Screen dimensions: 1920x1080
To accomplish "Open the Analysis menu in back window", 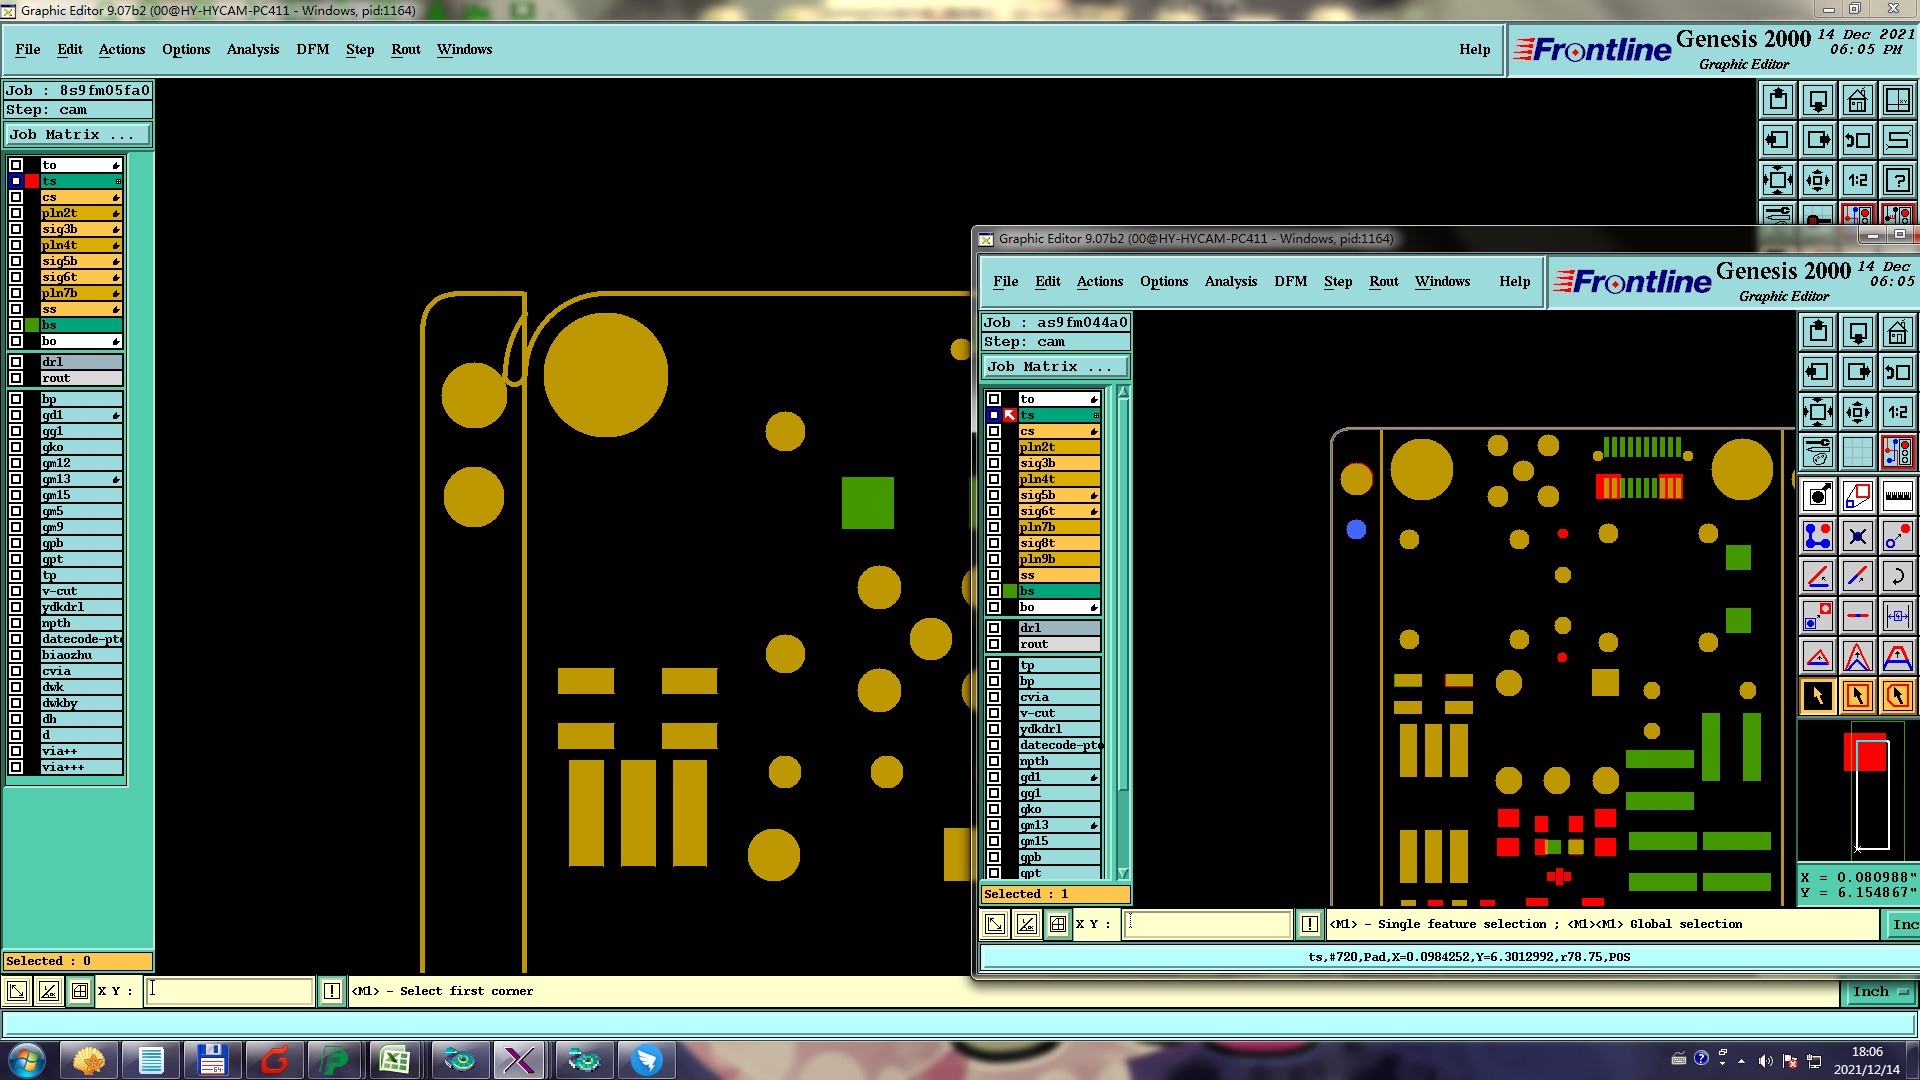I will [x=253, y=49].
